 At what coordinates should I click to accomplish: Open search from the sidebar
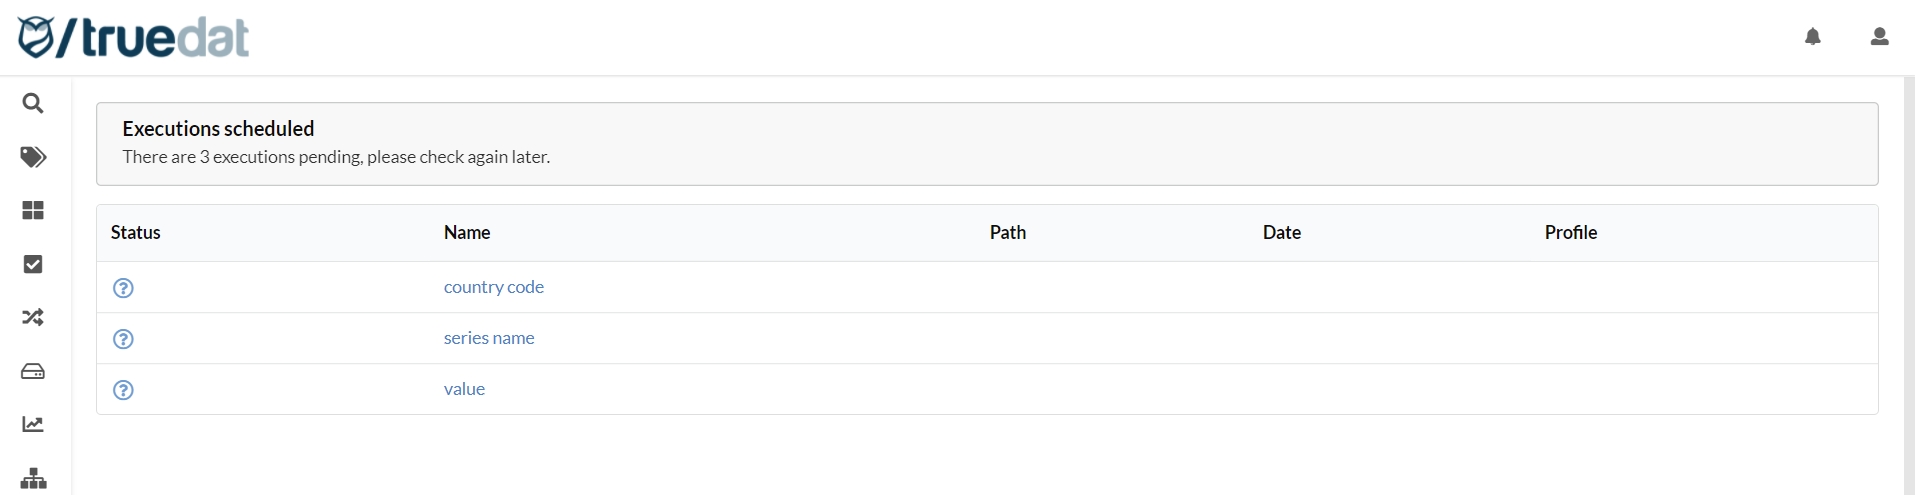coord(33,103)
